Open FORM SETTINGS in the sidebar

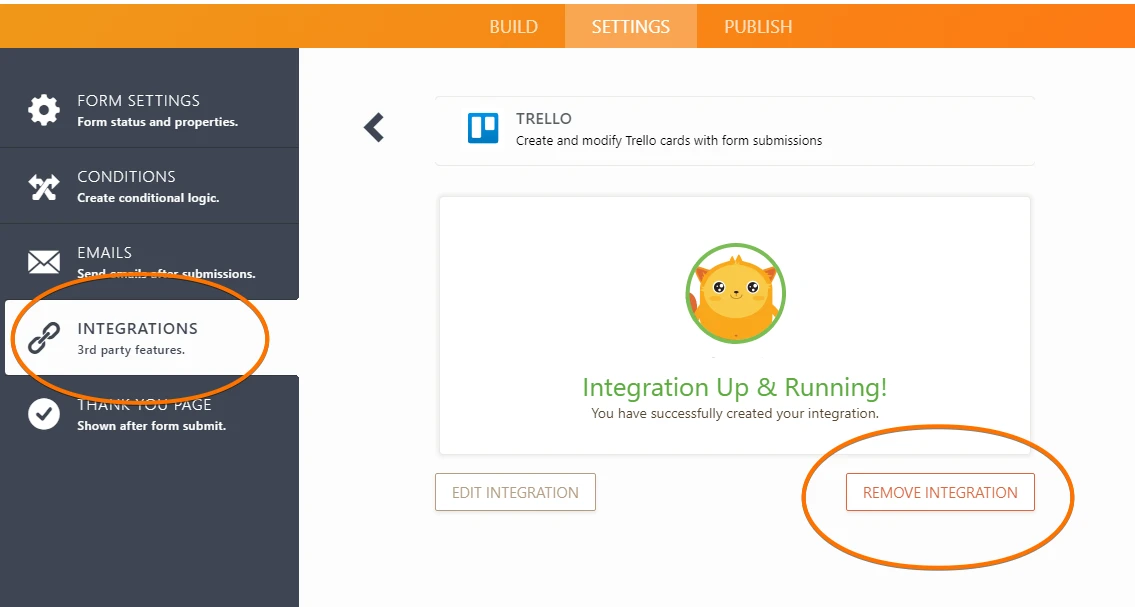149,111
